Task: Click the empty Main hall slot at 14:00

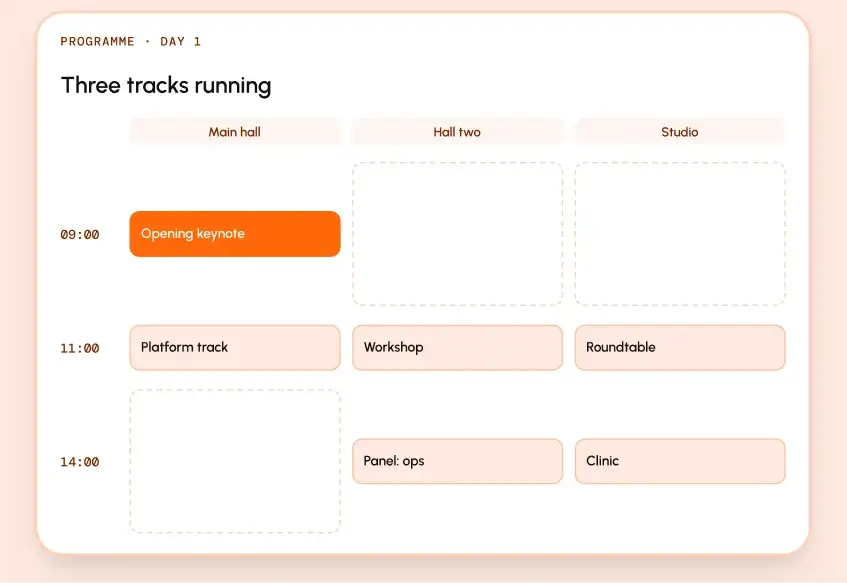Action: pos(235,461)
